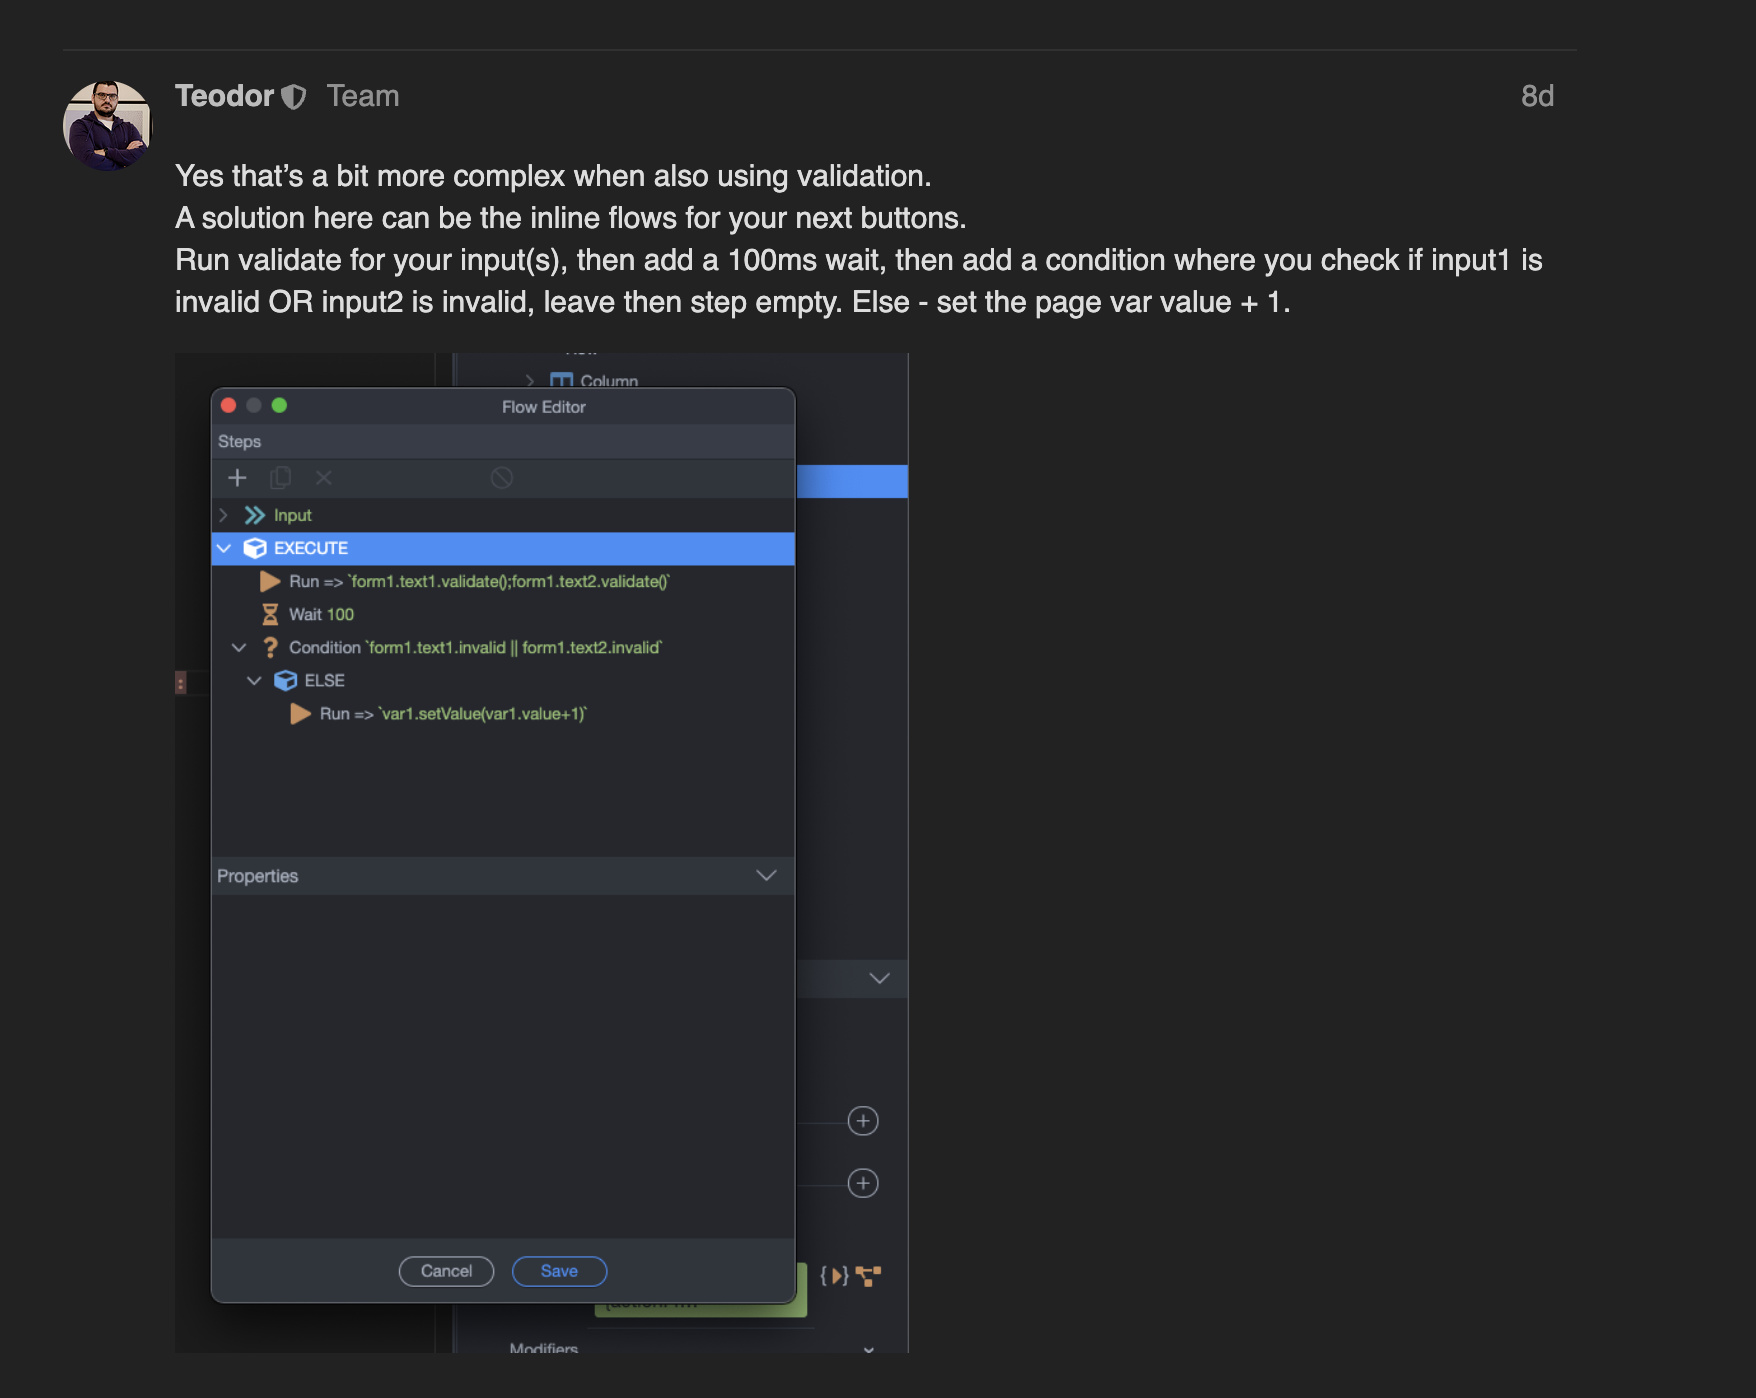Screen dimensions: 1756x1398
Task: Click the disable step icon in toolbar
Action: point(502,478)
